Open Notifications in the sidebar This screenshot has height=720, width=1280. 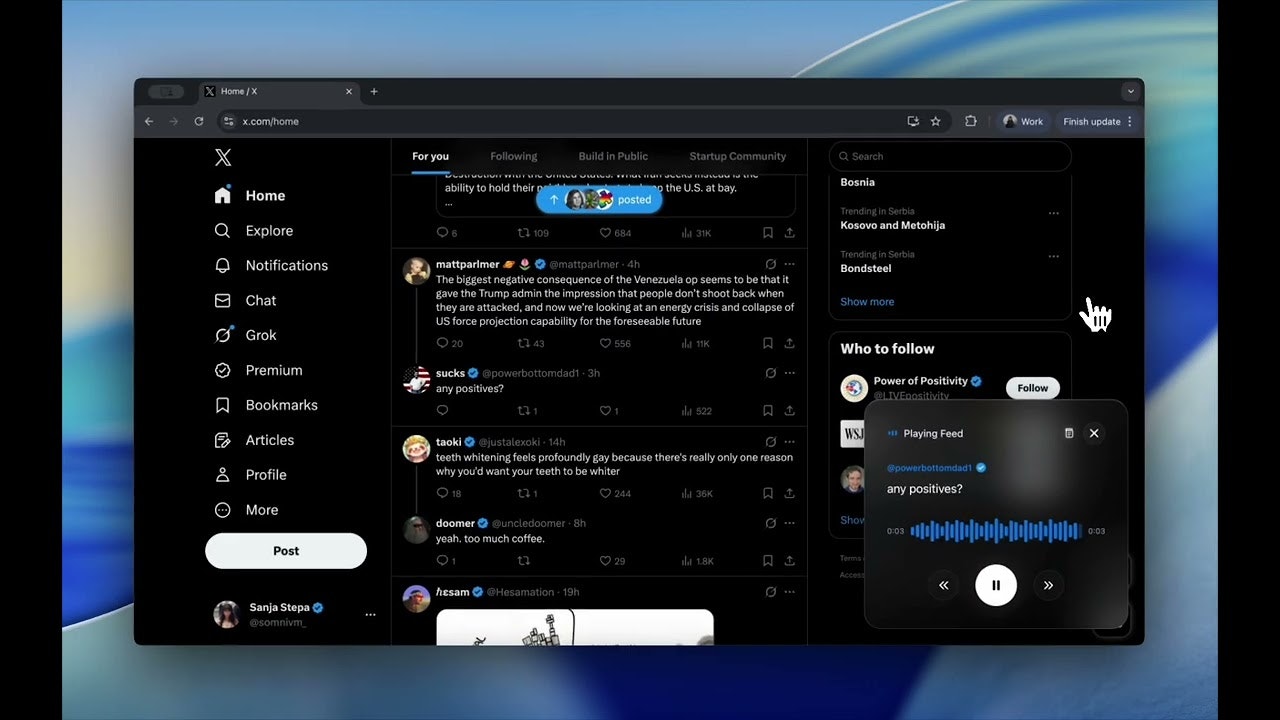271,266
